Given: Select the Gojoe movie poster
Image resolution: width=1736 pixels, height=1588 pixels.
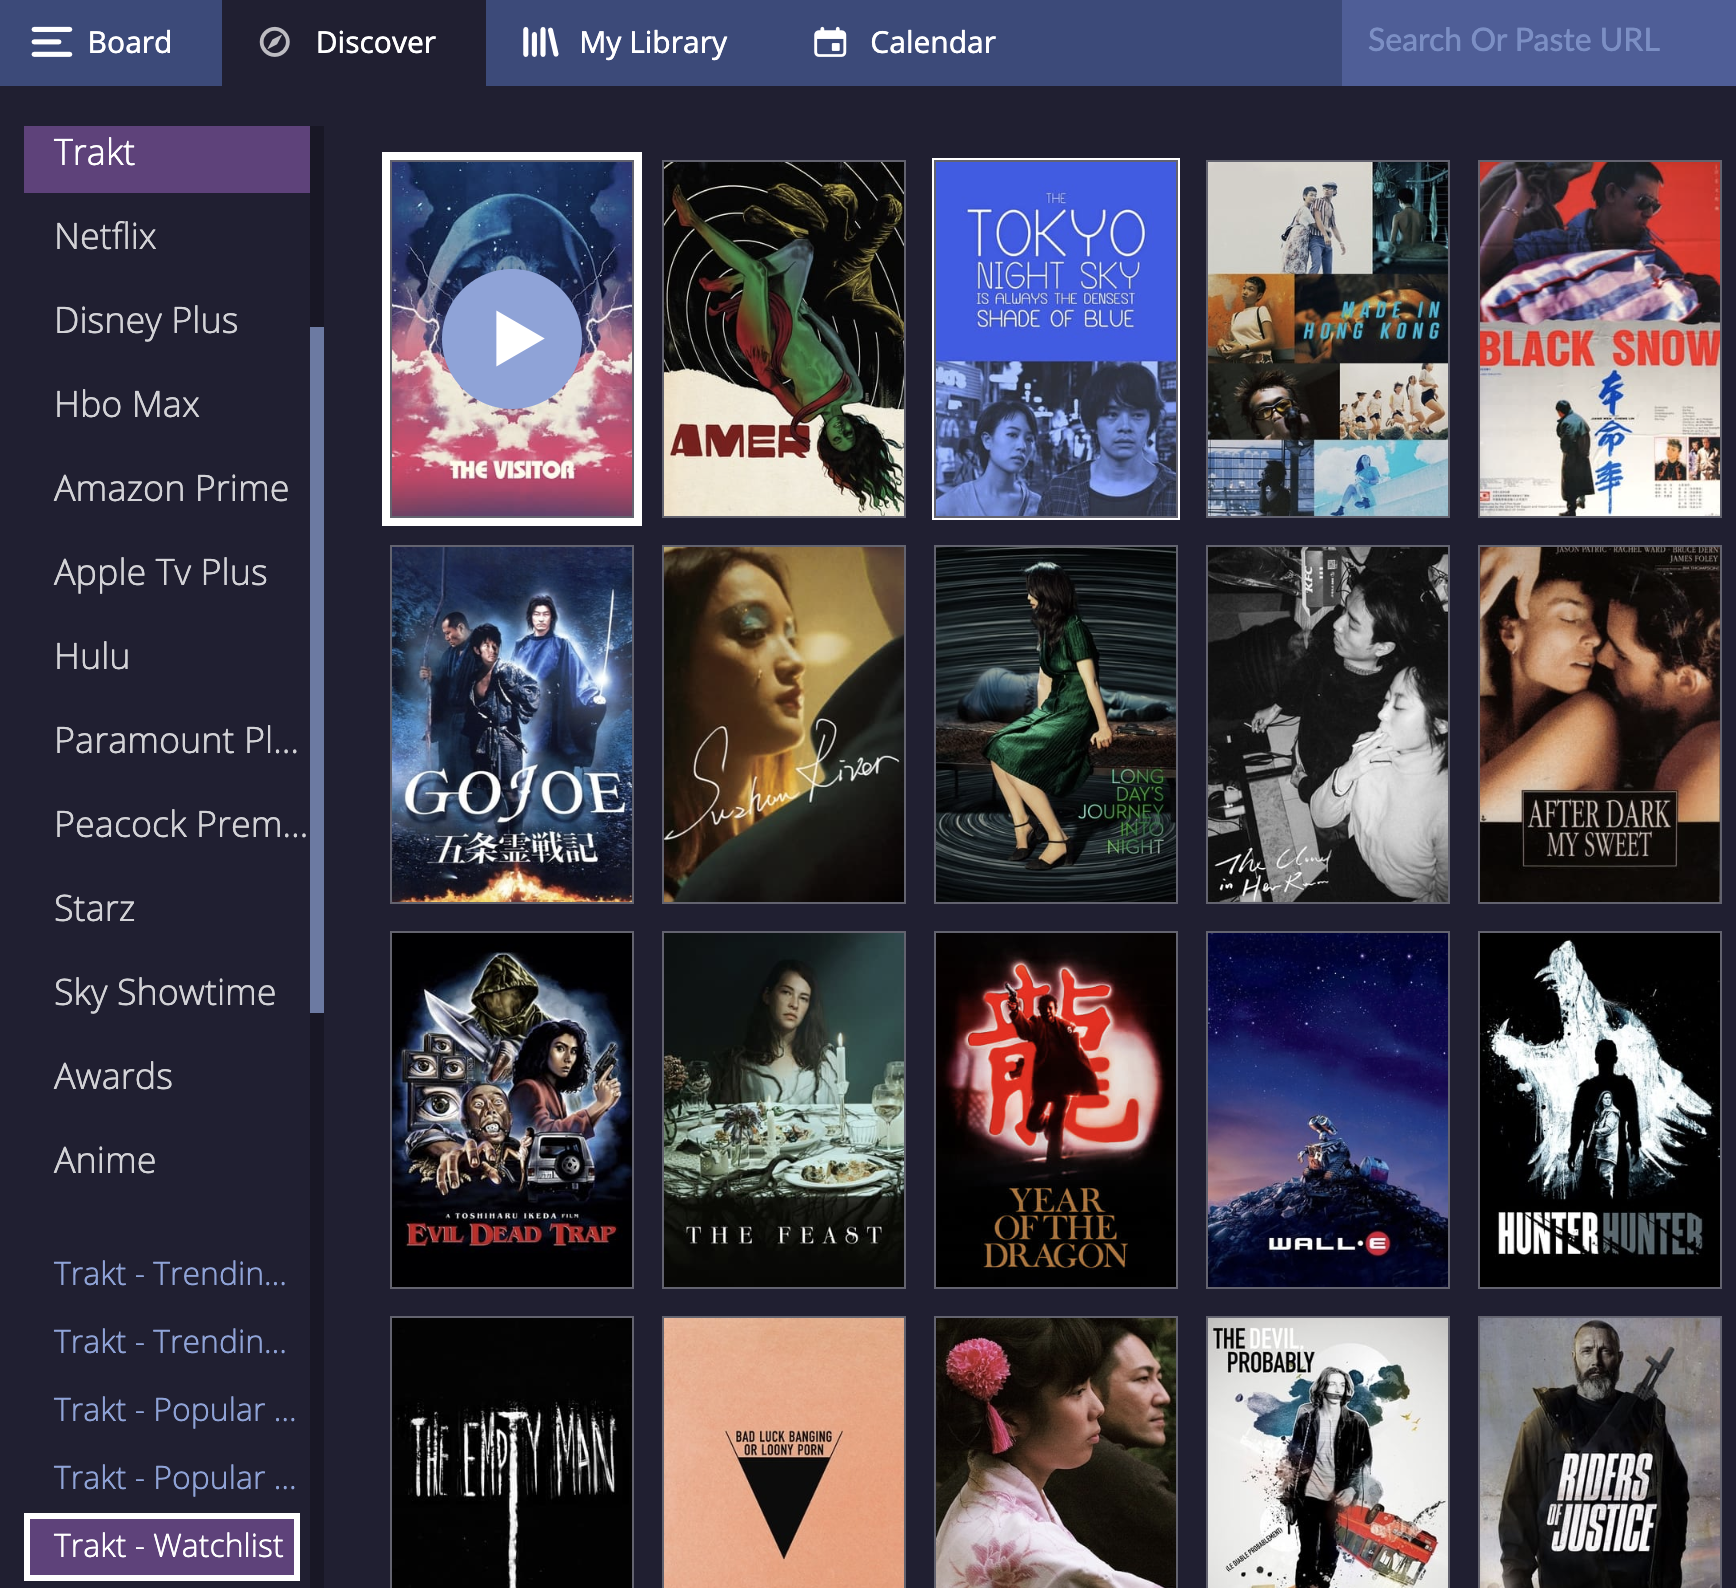Looking at the screenshot, I should click(x=512, y=725).
